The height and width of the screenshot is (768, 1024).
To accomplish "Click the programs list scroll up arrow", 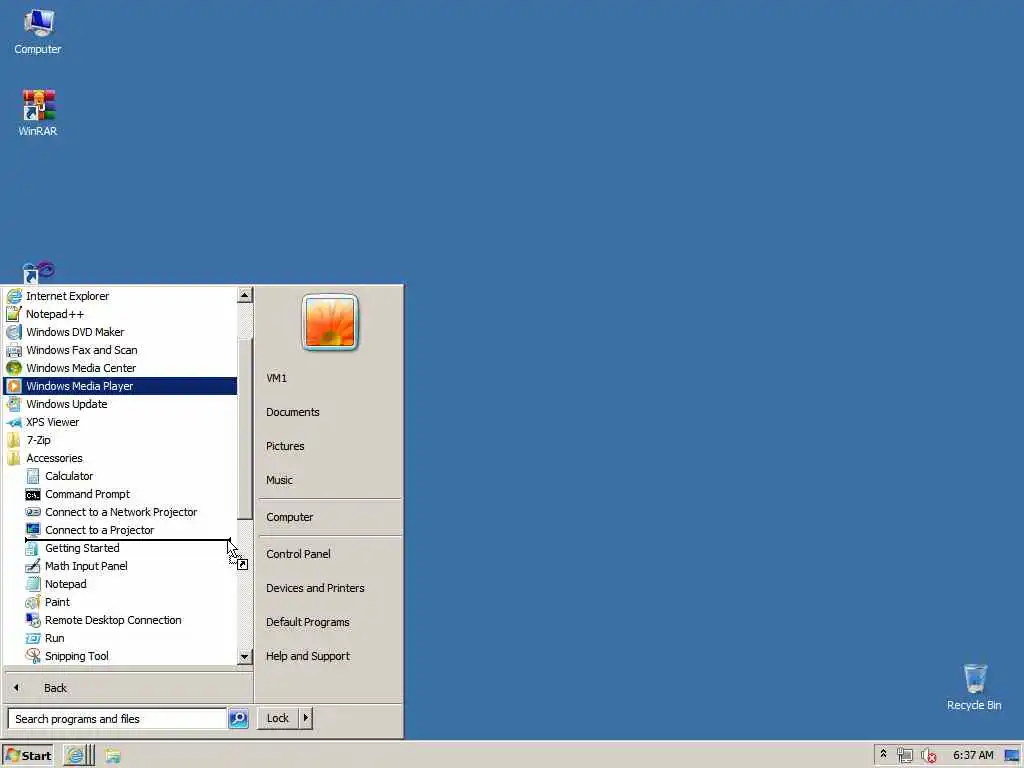I will click(244, 295).
